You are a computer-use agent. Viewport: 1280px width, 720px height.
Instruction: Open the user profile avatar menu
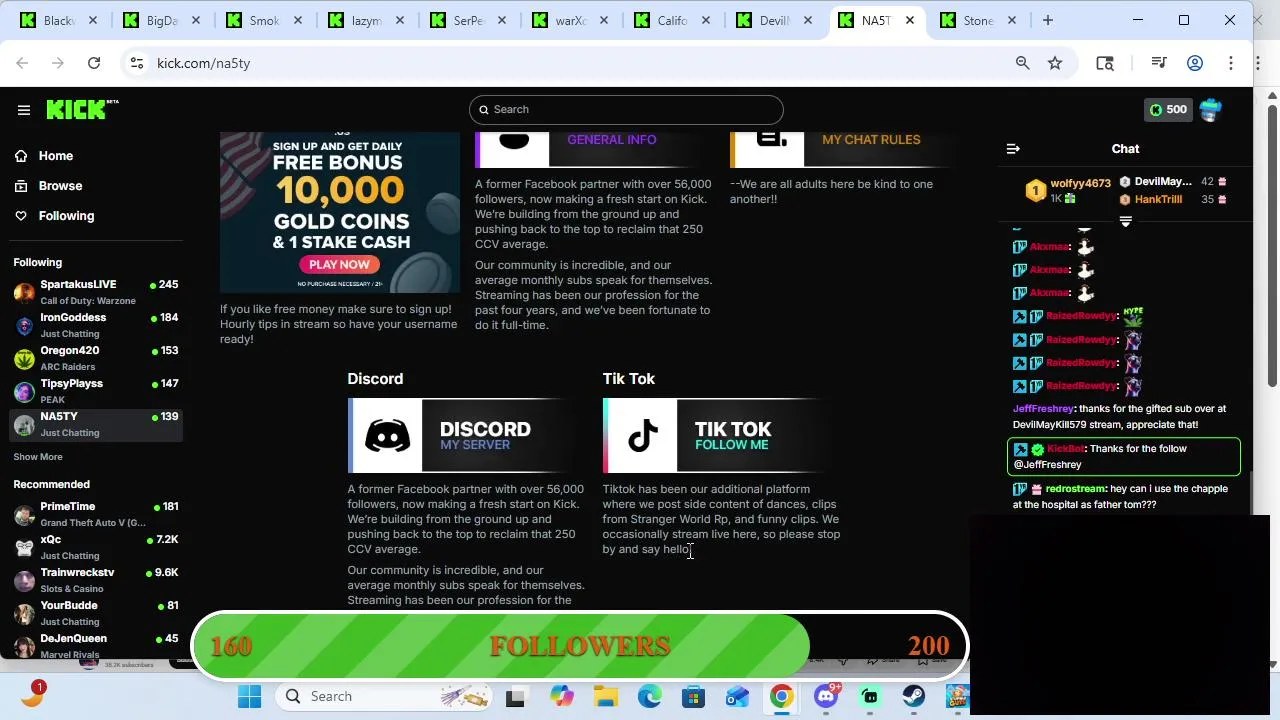coord(1211,109)
